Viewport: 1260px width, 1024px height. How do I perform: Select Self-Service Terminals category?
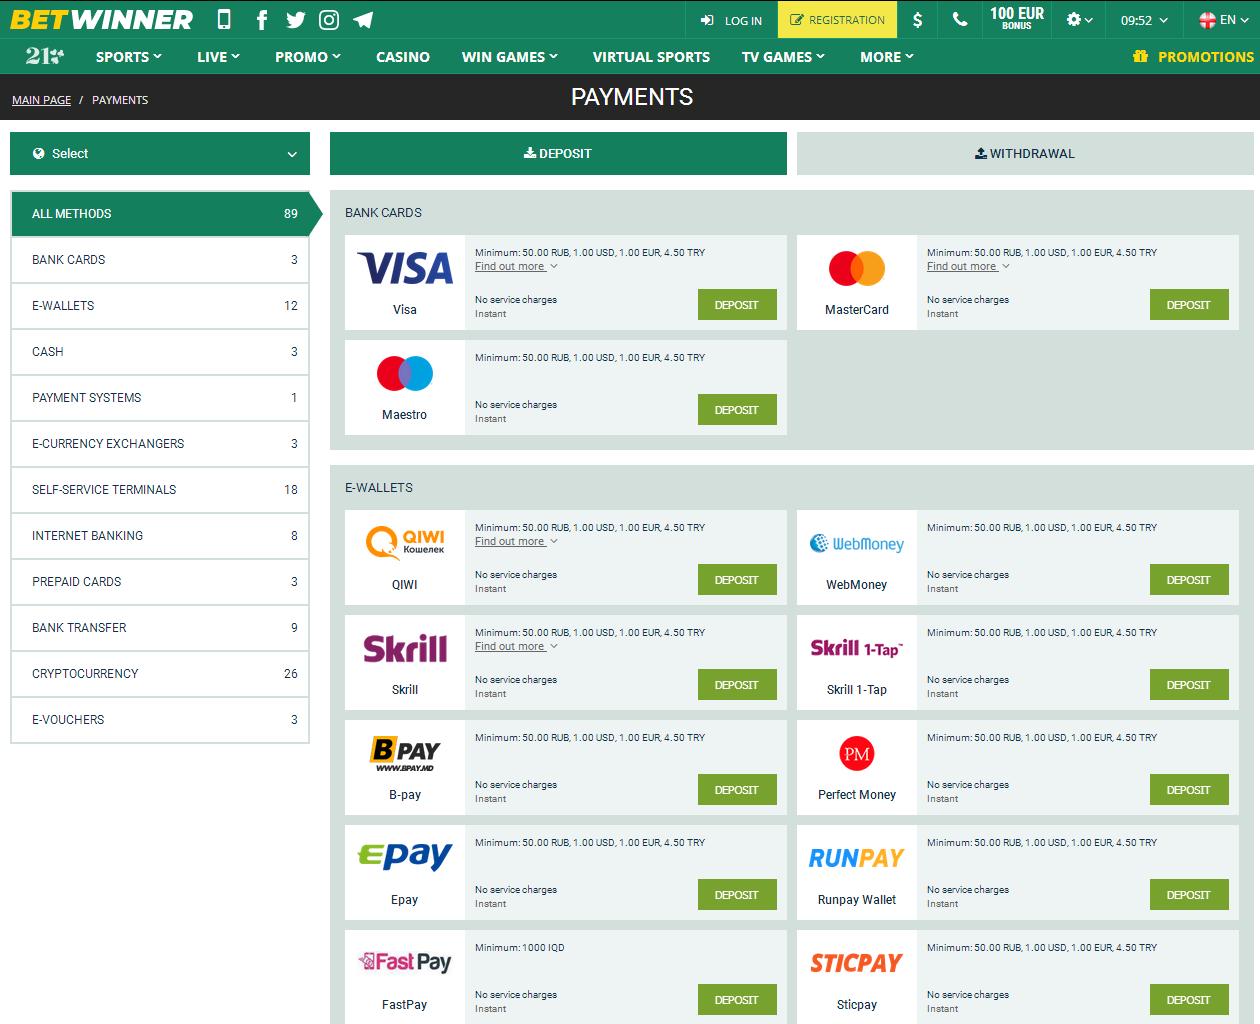pos(160,490)
